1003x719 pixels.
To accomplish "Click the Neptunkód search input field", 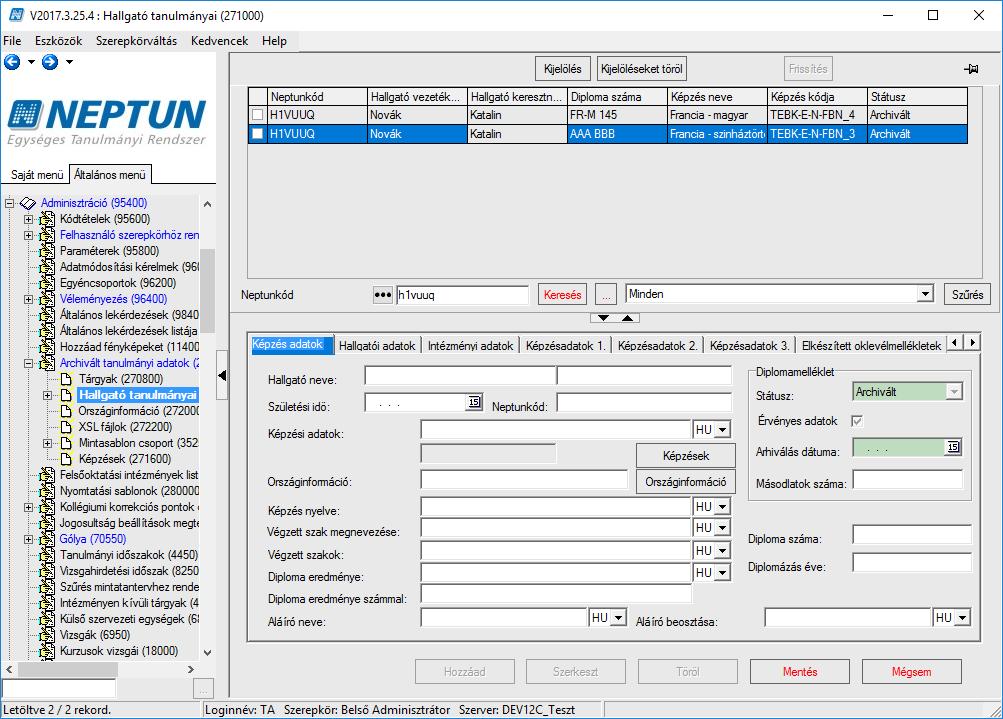I will pos(462,295).
